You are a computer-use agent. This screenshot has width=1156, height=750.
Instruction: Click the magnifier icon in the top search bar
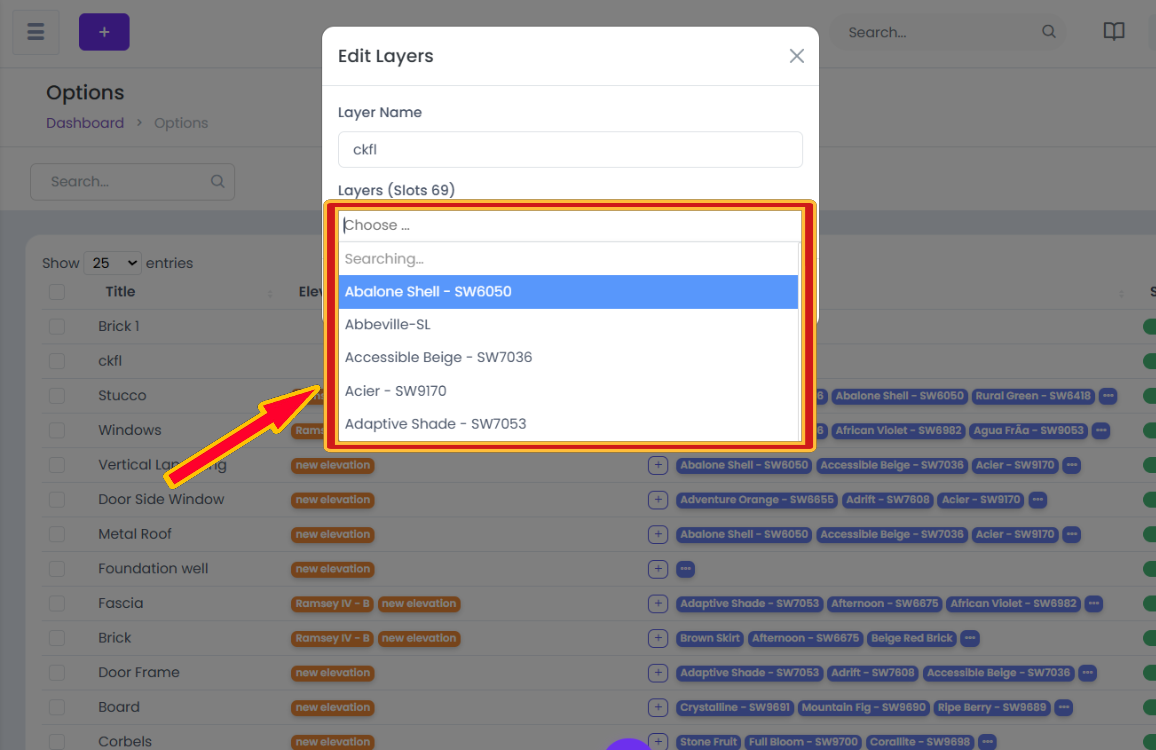point(1048,32)
